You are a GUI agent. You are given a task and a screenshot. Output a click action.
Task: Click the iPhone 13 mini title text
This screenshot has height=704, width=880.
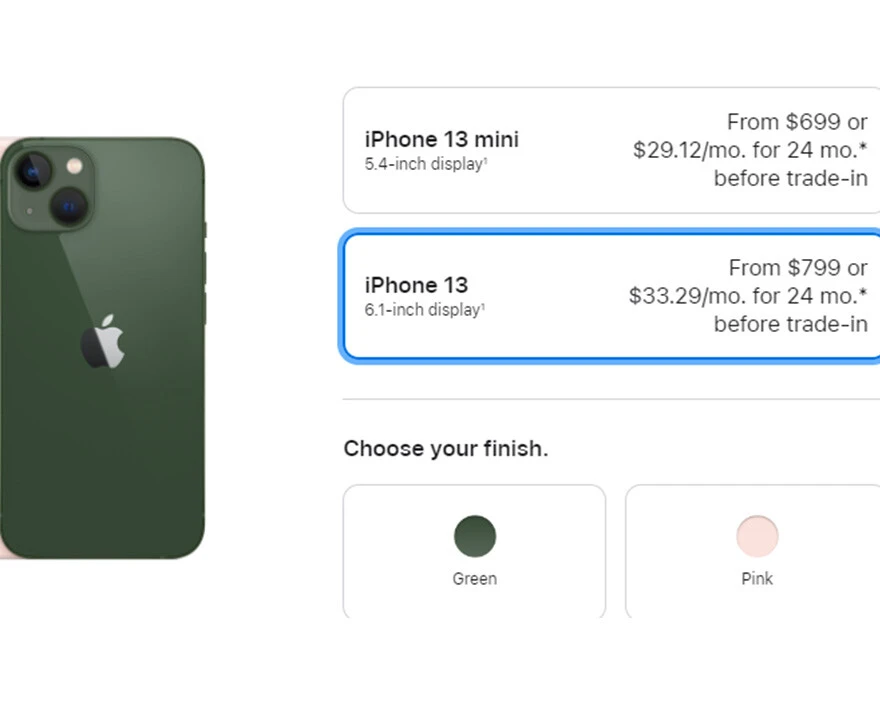(x=440, y=139)
